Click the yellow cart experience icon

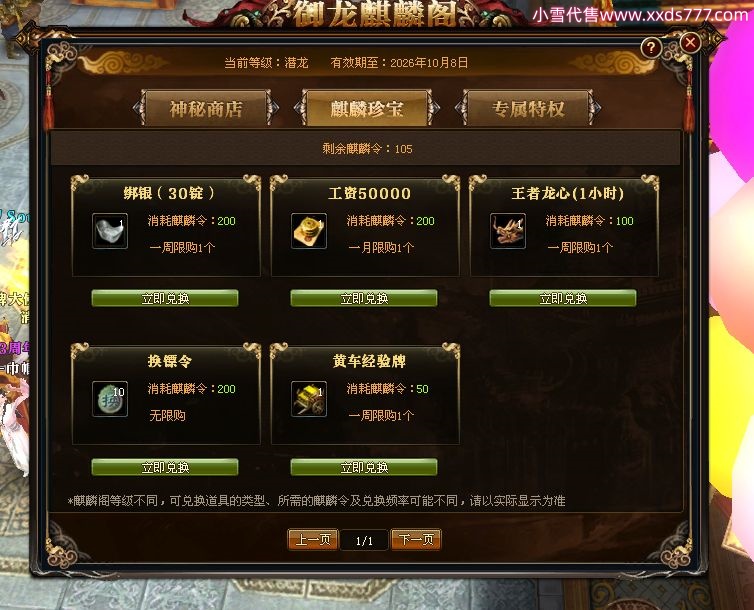[309, 399]
